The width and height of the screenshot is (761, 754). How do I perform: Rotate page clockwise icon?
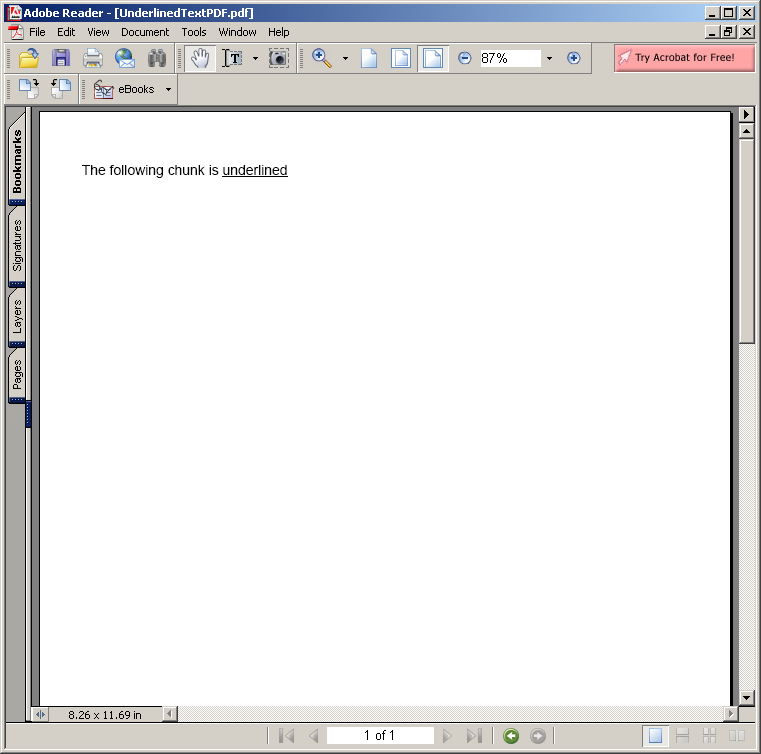tap(29, 89)
